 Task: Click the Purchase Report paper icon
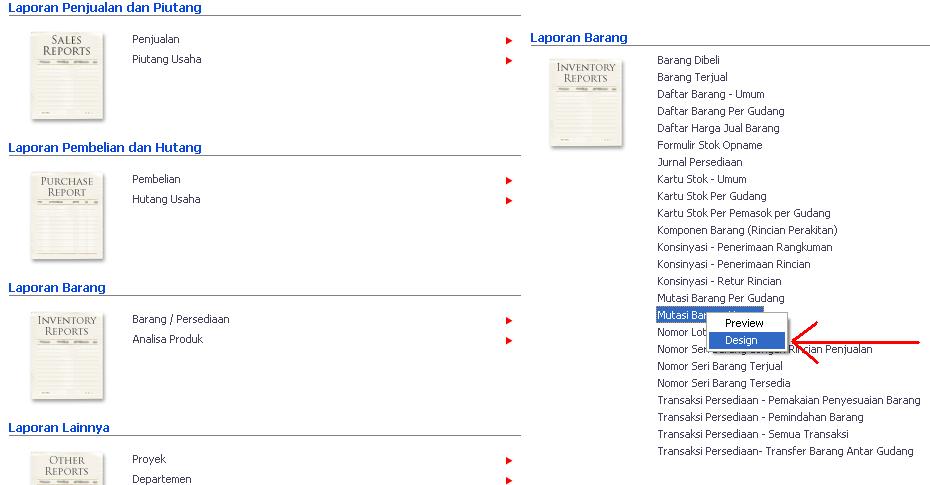(67, 215)
